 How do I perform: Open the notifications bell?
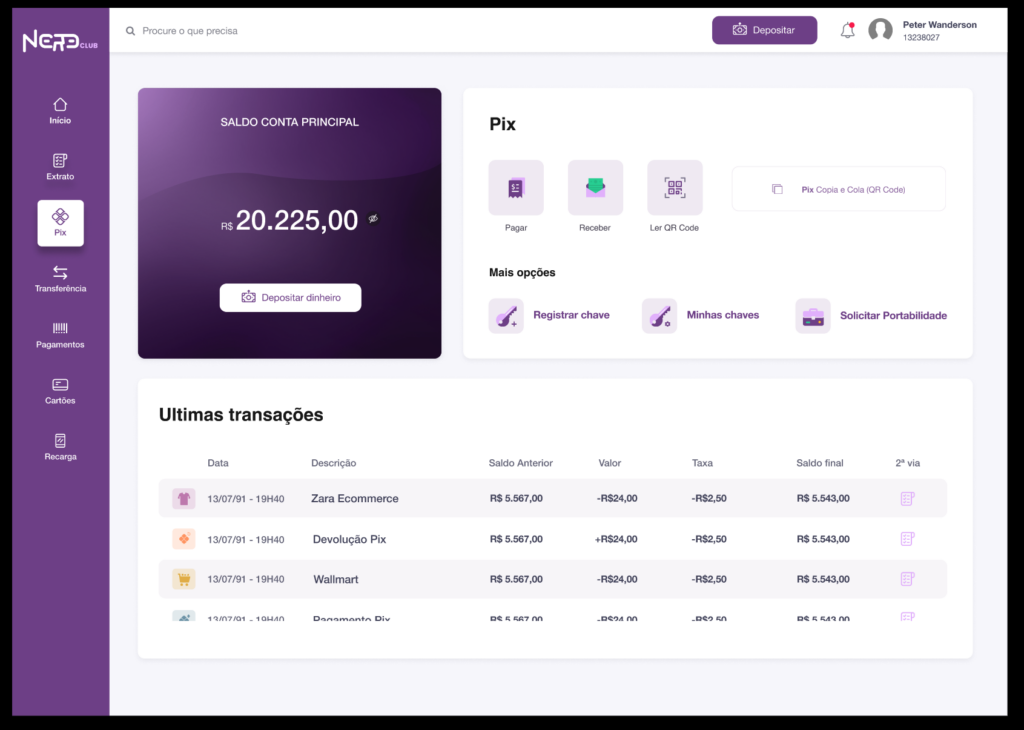click(x=848, y=30)
